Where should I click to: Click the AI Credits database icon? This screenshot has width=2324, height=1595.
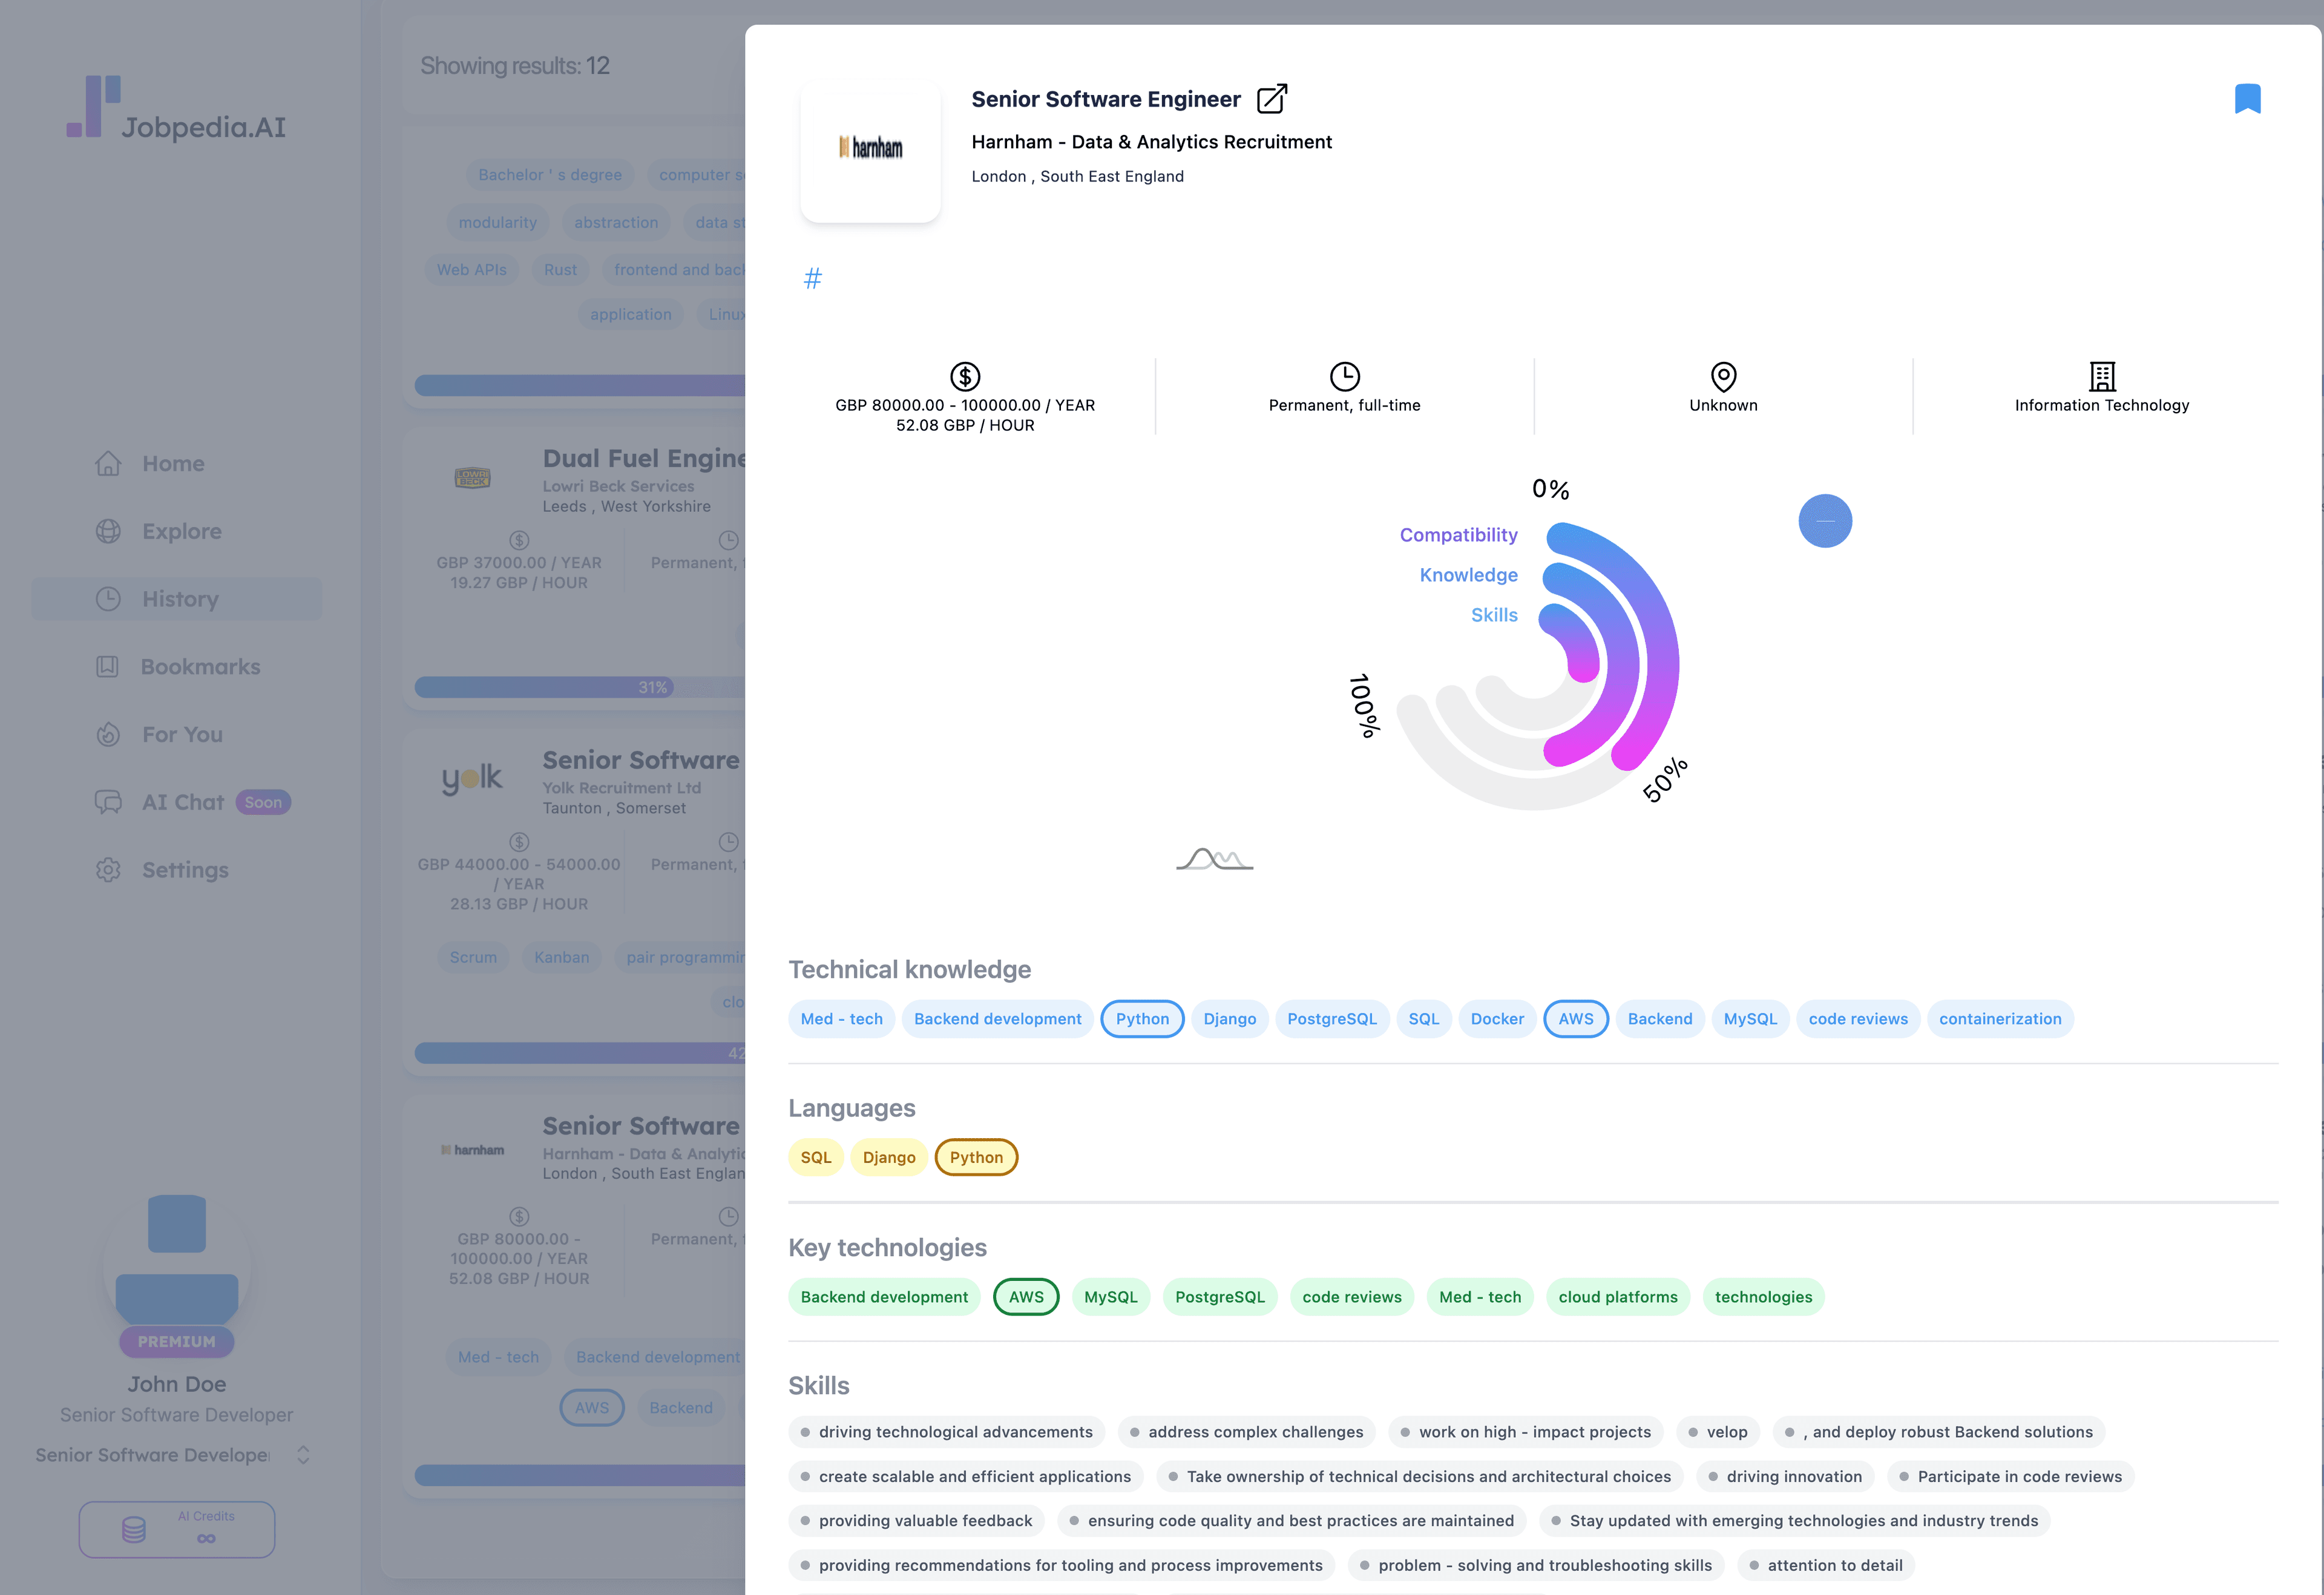coord(133,1529)
